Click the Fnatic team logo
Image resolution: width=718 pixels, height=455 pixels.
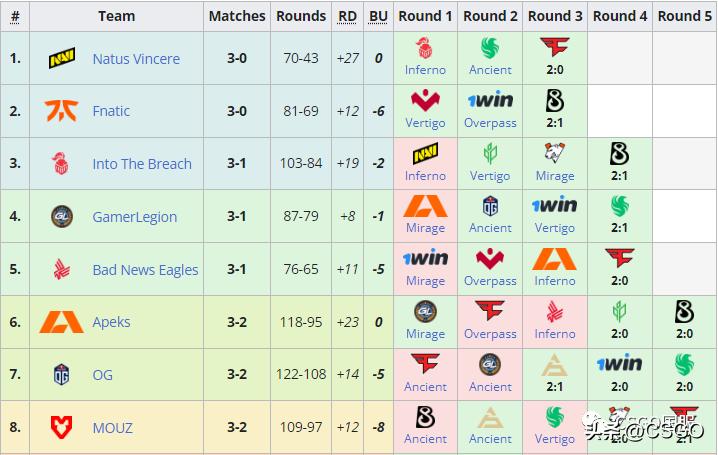(61, 111)
